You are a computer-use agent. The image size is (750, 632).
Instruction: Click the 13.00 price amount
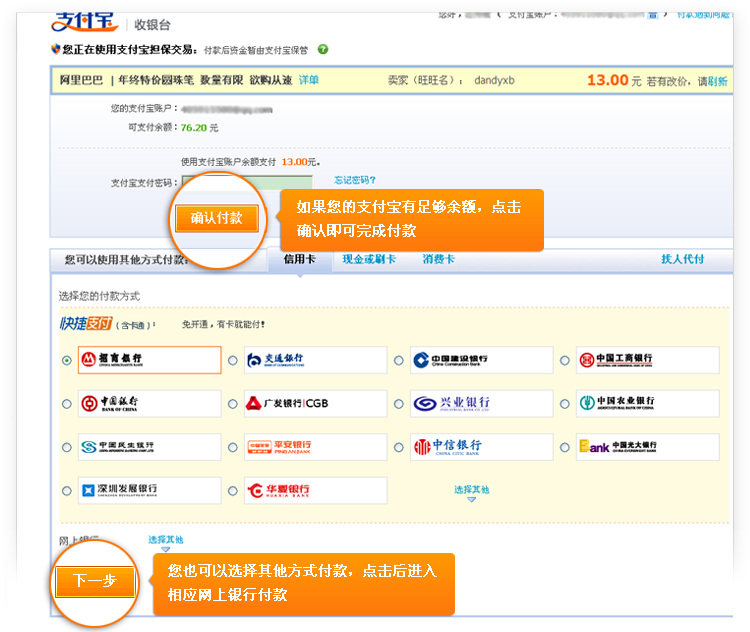click(607, 80)
